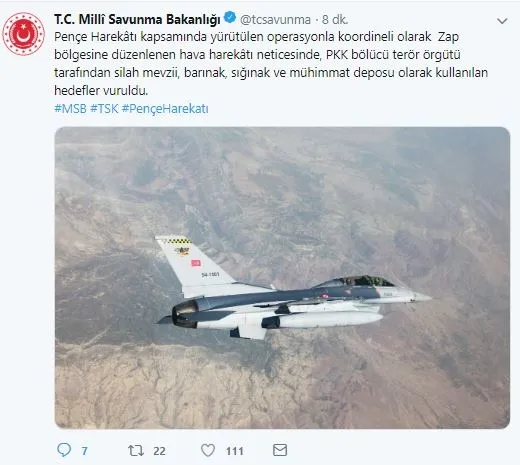Viewport: 520px width, 465px height.
Task: Open T.C. Millî Savunma Bakanlığı account name
Action: [x=137, y=19]
